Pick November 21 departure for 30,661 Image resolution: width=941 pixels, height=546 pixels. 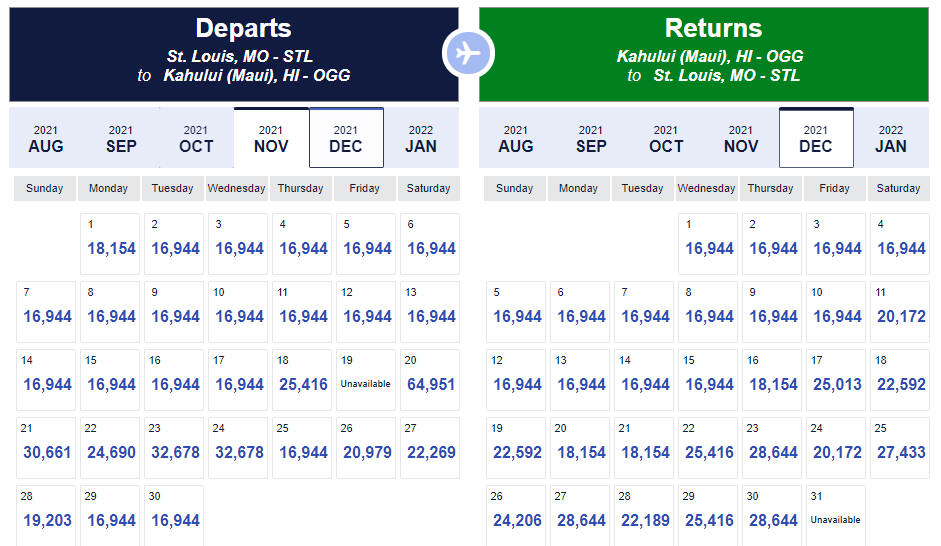tap(46, 448)
